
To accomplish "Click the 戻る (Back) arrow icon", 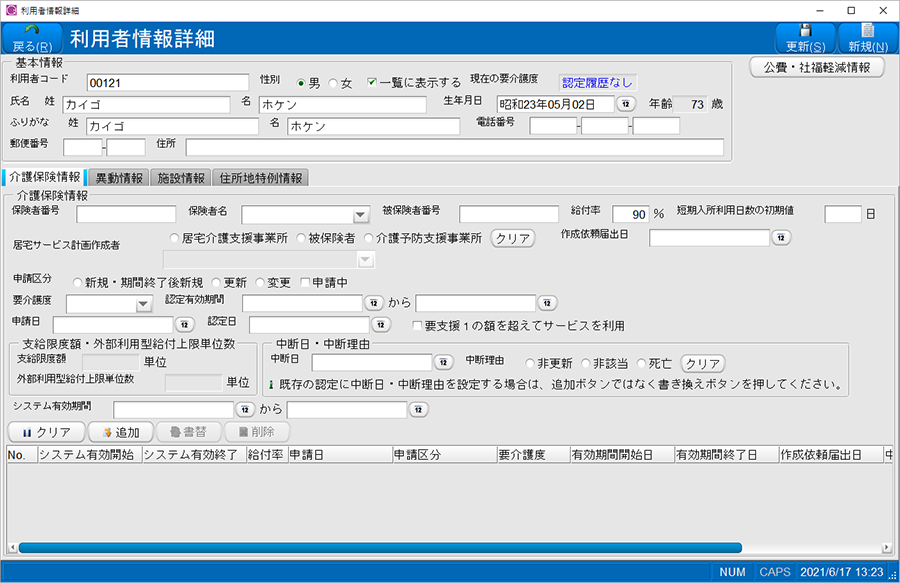I will [31, 32].
